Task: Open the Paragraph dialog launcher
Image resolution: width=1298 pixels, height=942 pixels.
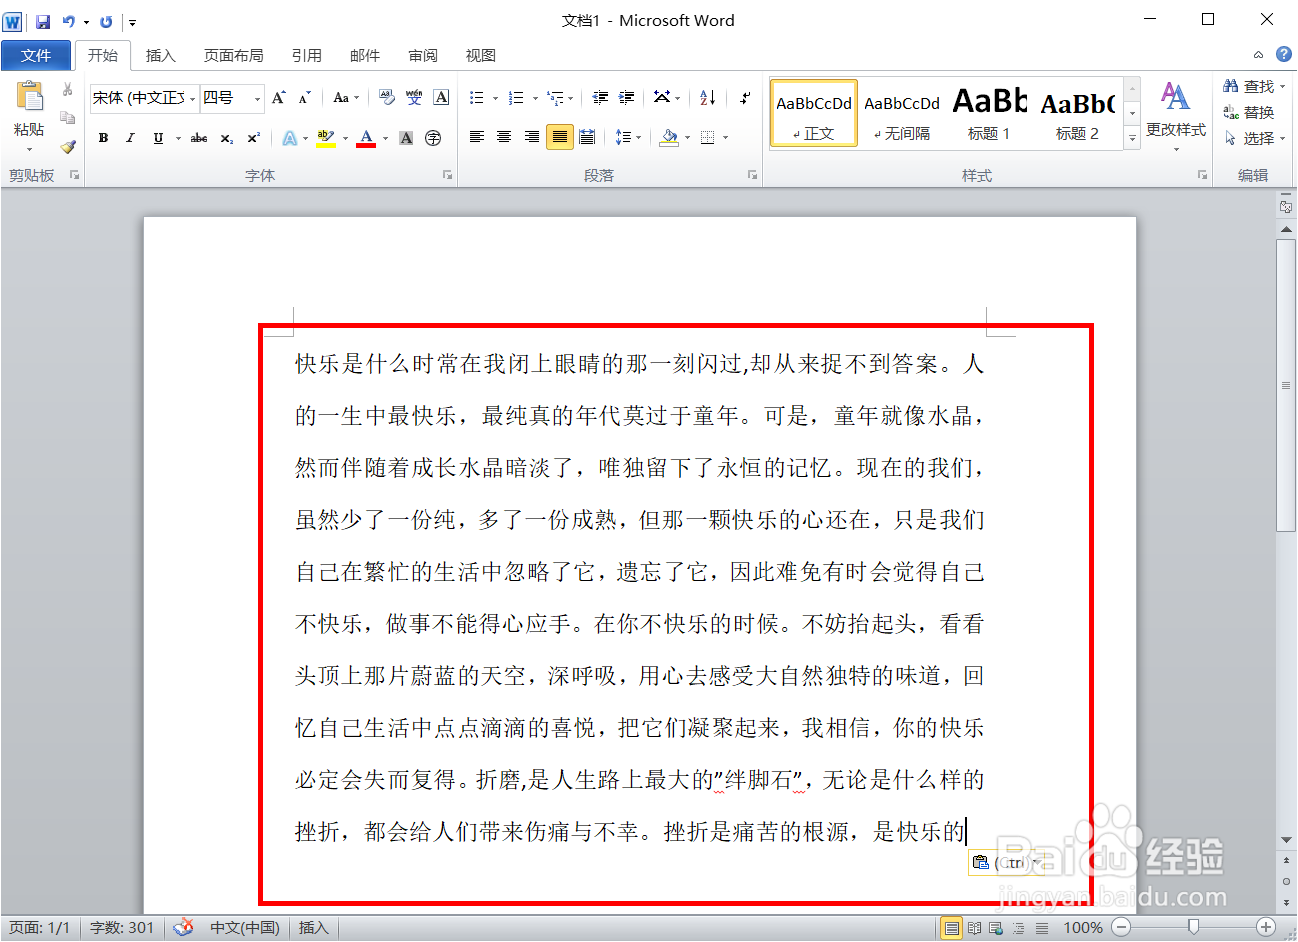Action: click(752, 175)
